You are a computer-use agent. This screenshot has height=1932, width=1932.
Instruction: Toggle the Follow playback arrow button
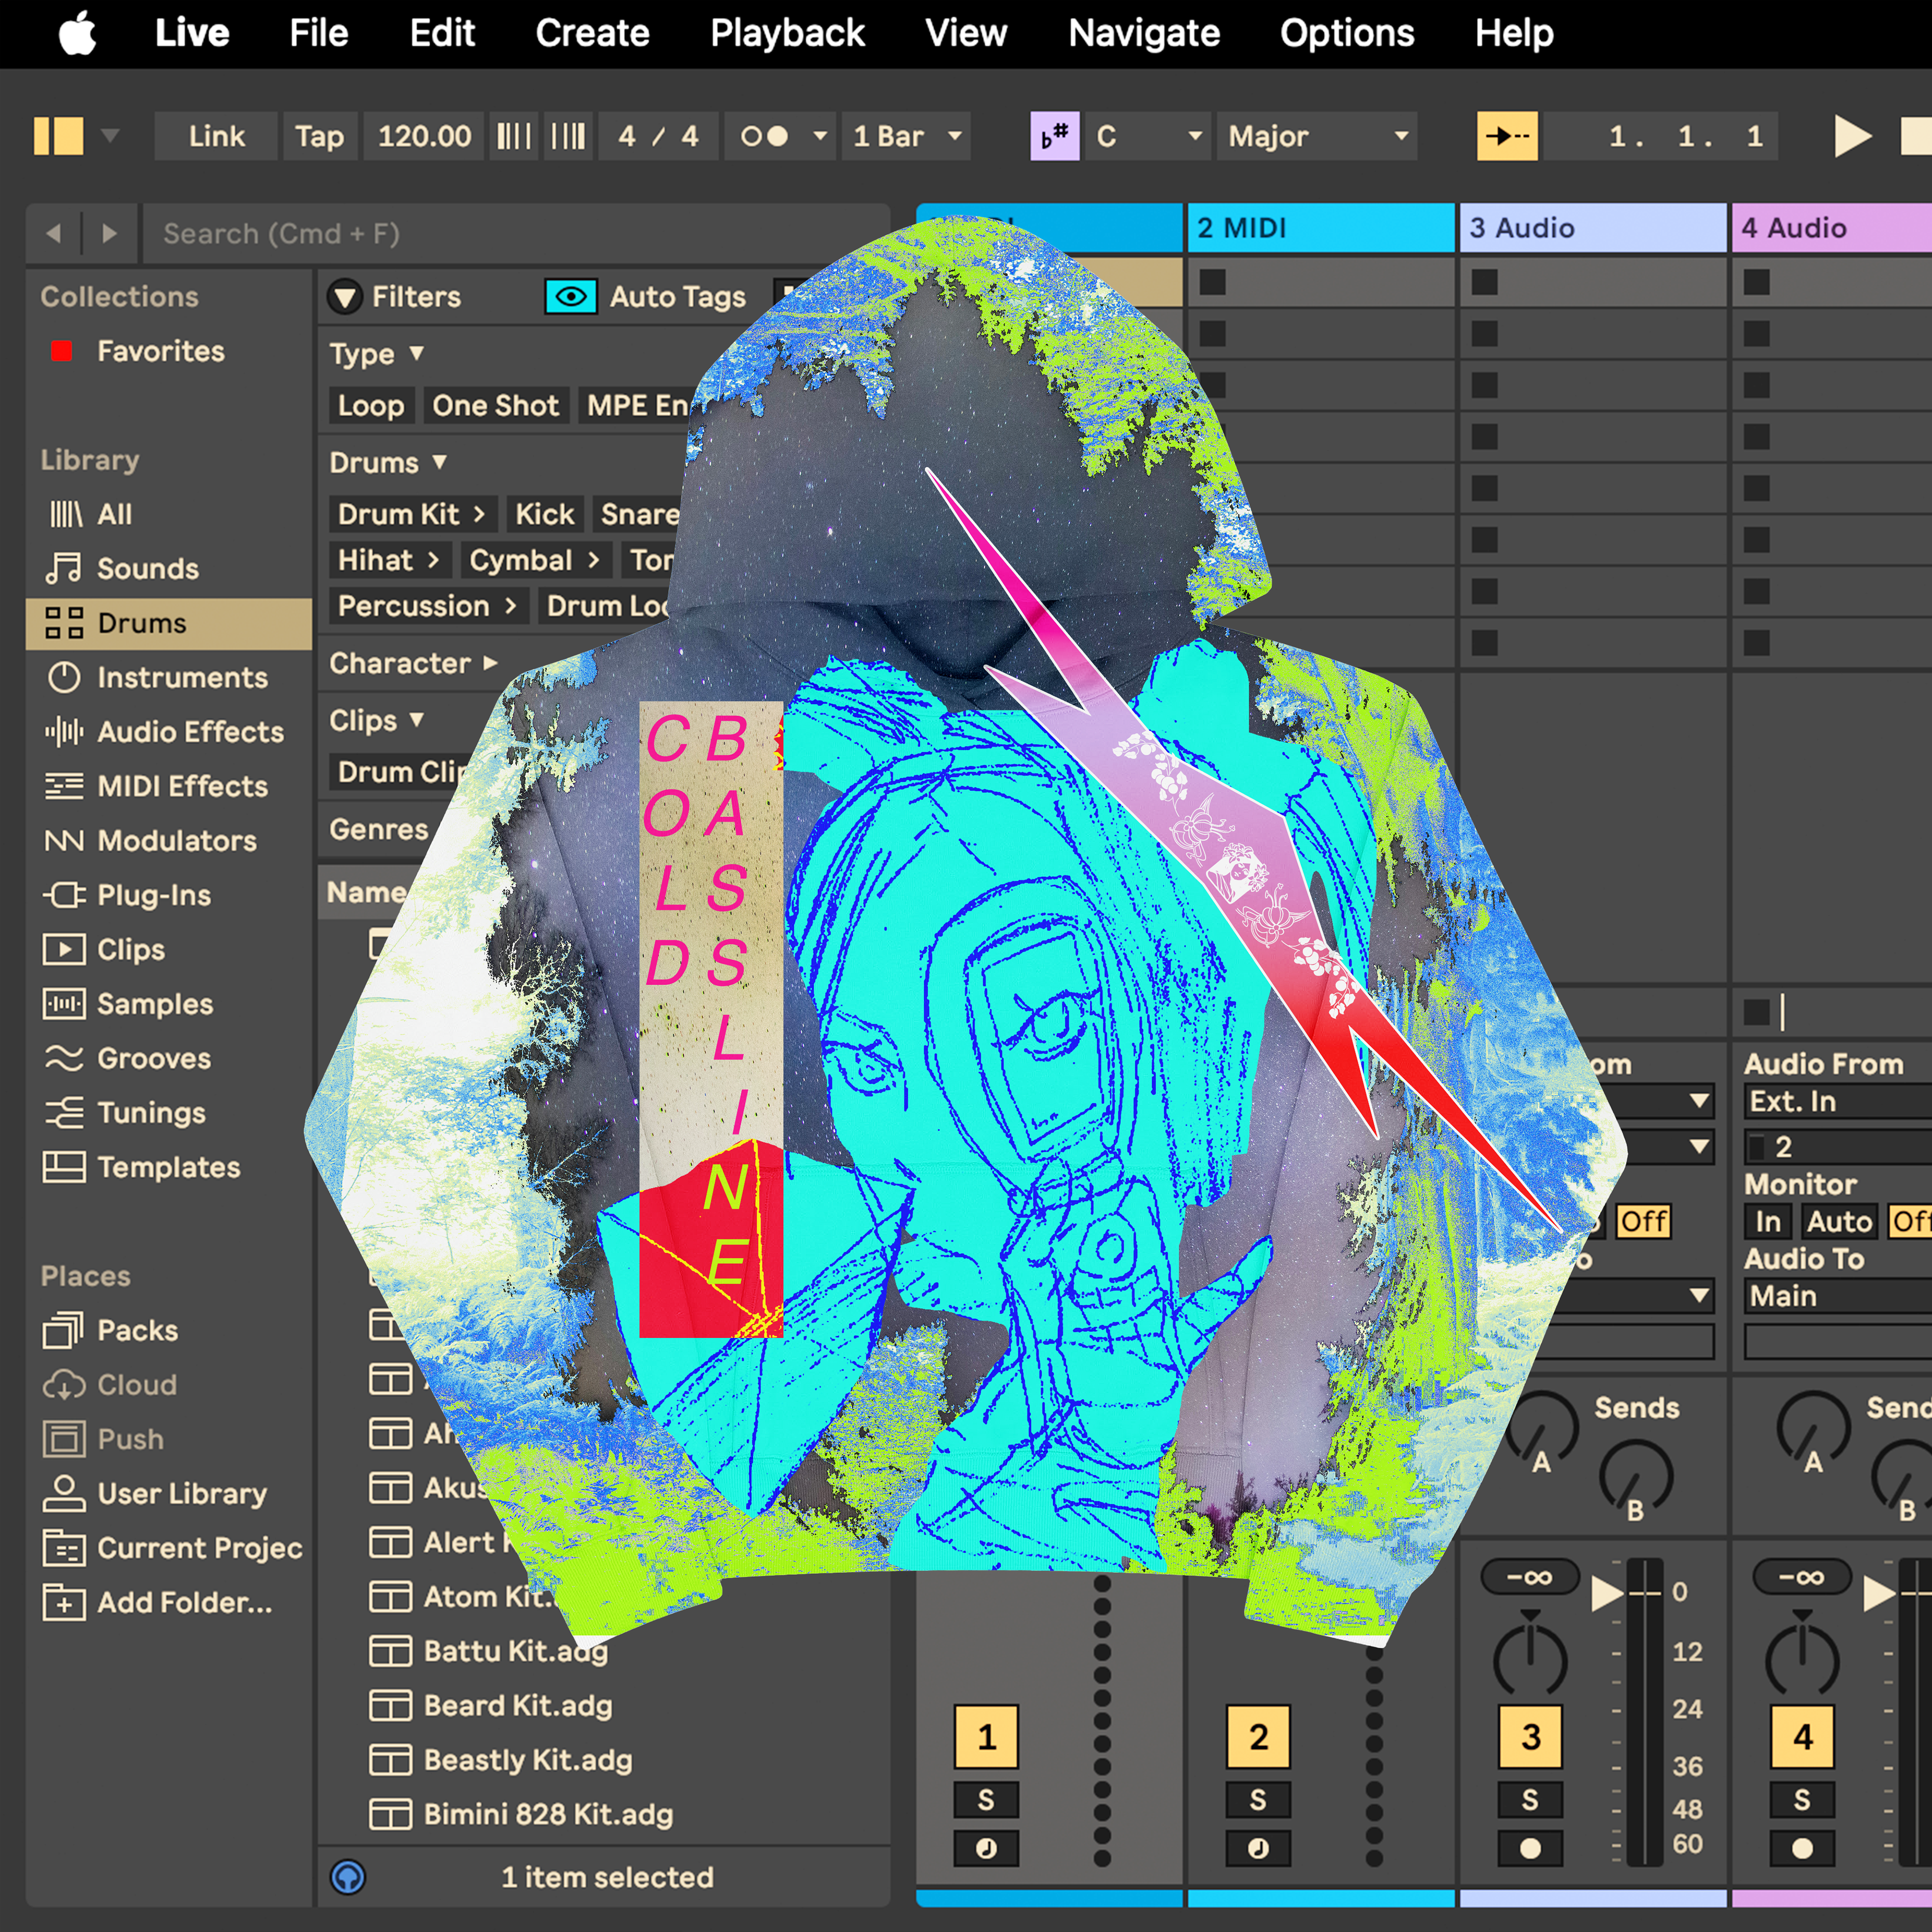coord(1507,136)
